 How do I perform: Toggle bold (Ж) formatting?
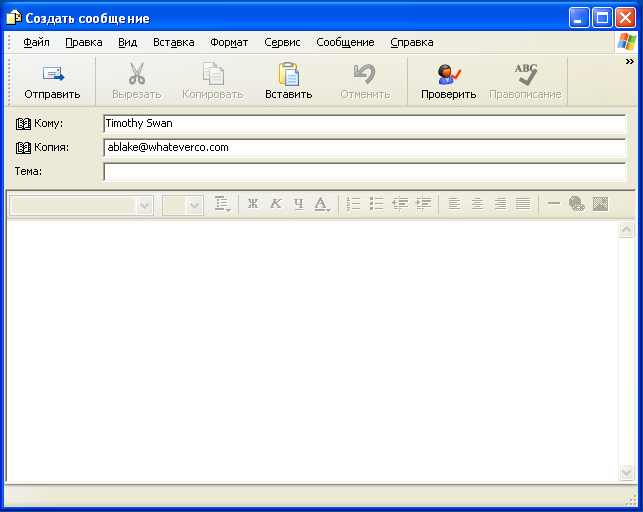tap(252, 204)
